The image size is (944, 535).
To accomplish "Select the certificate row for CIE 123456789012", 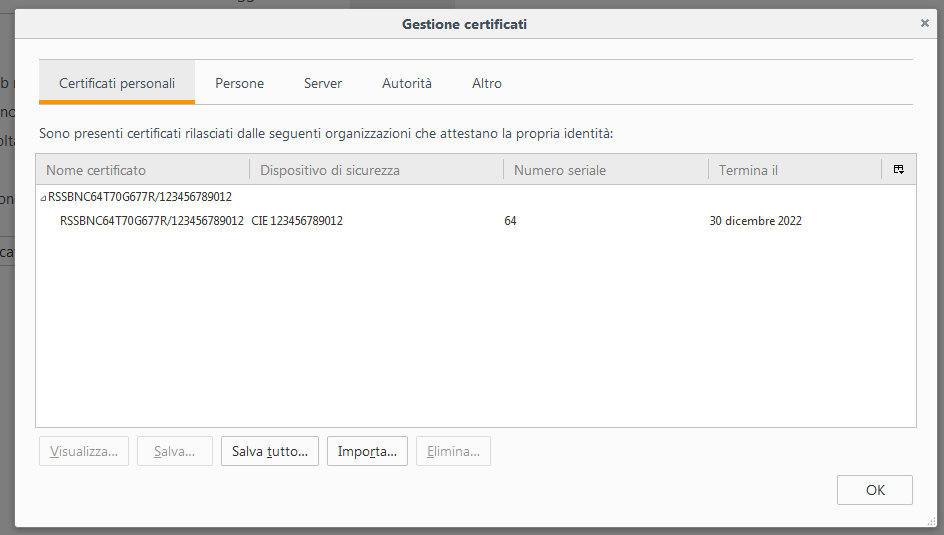I will (x=476, y=221).
